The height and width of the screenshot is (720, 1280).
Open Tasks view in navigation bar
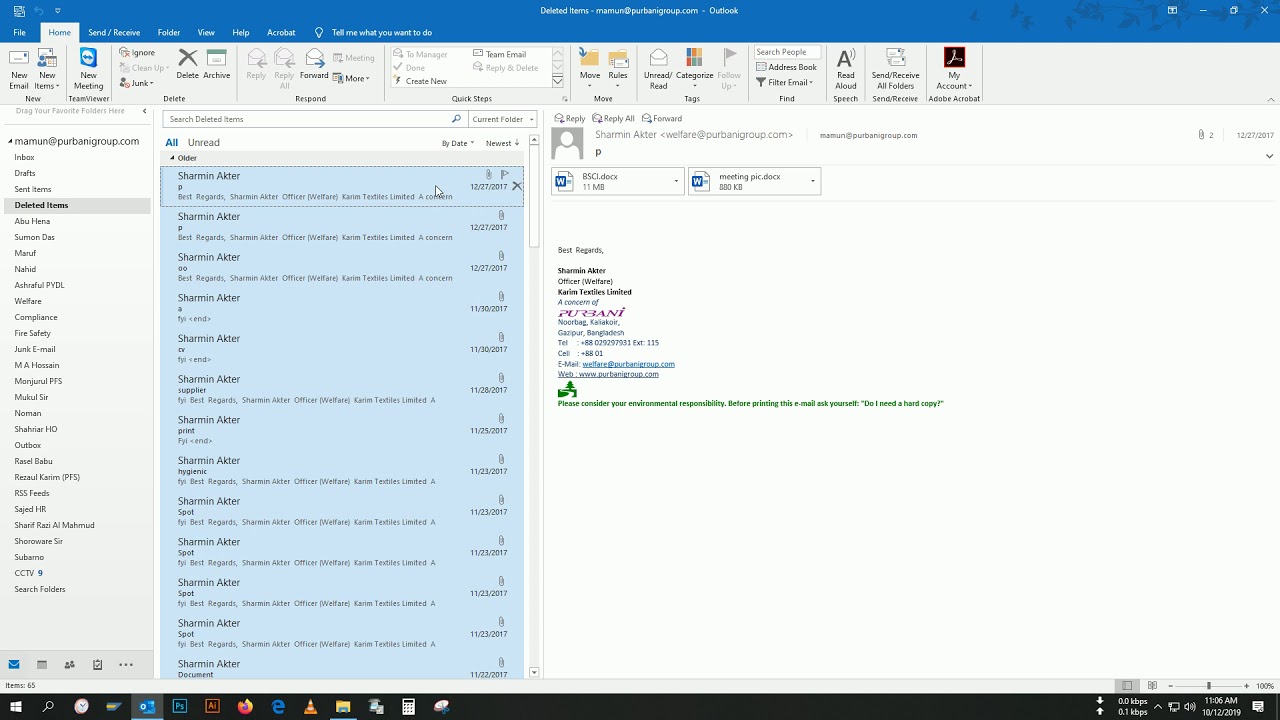[x=97, y=664]
